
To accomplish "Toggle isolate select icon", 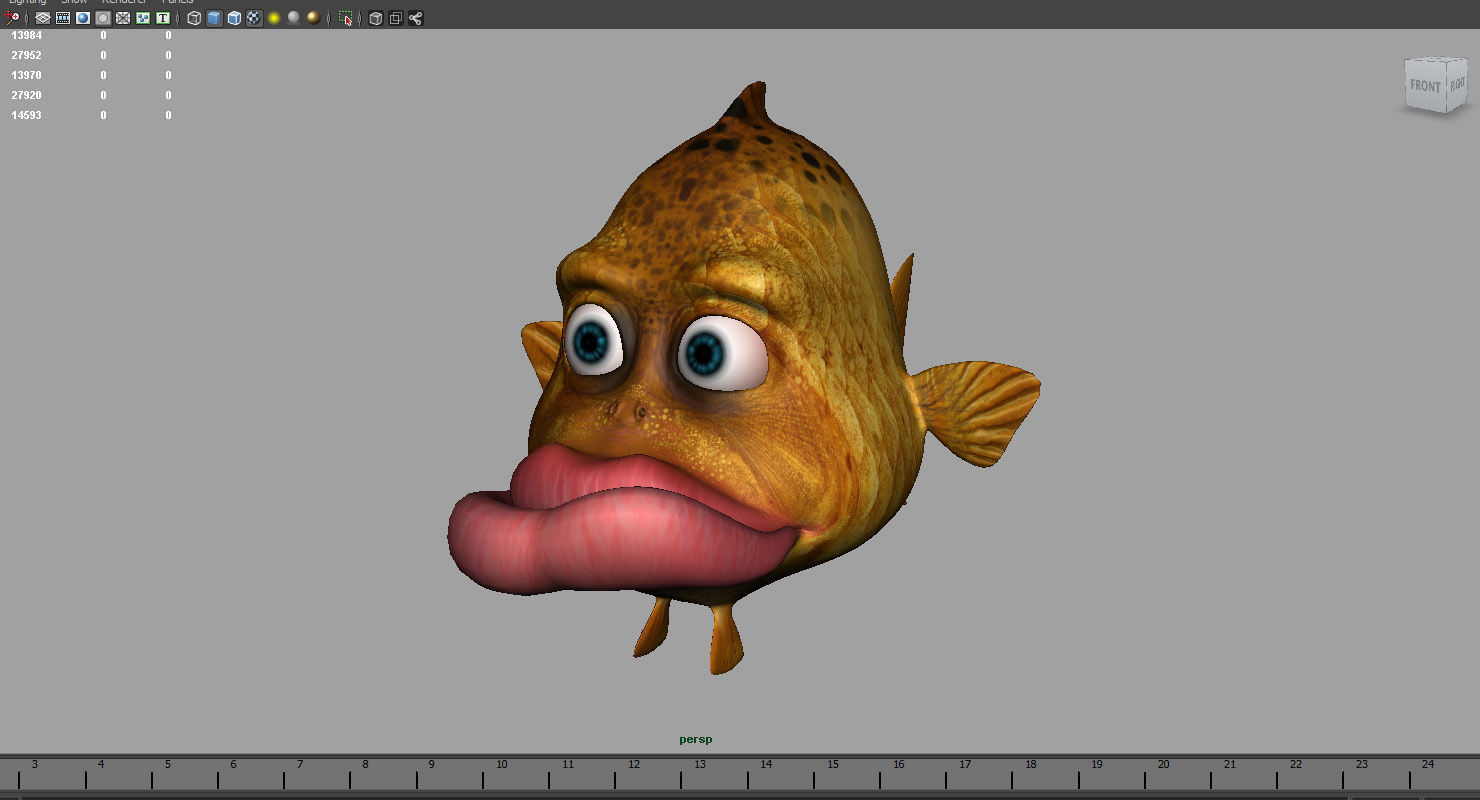I will pos(345,18).
